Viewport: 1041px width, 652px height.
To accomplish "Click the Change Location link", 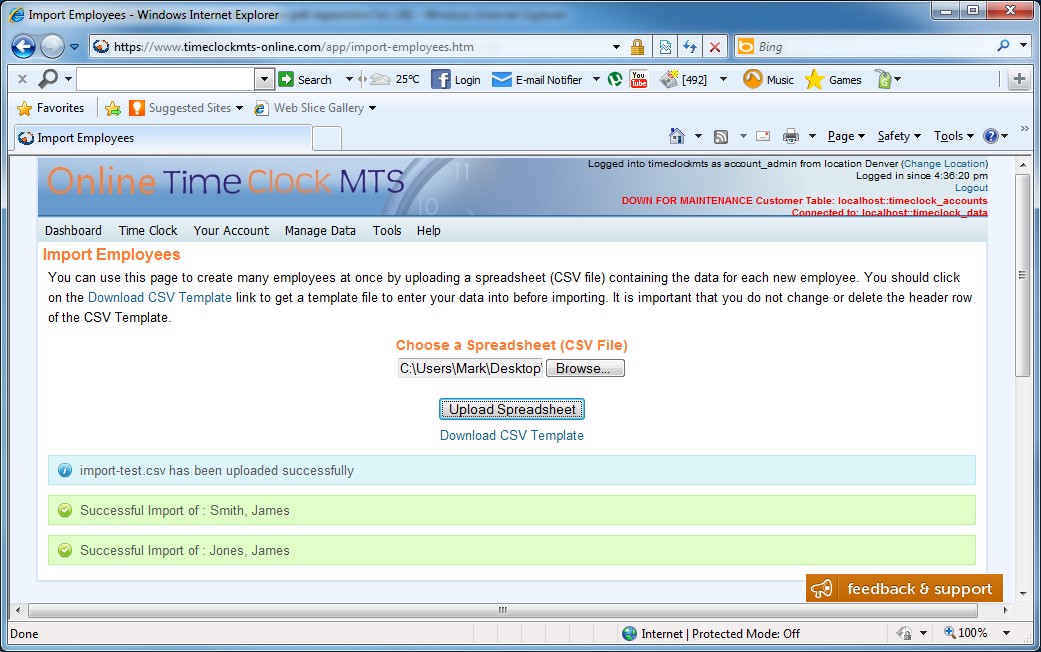I will tap(944, 163).
